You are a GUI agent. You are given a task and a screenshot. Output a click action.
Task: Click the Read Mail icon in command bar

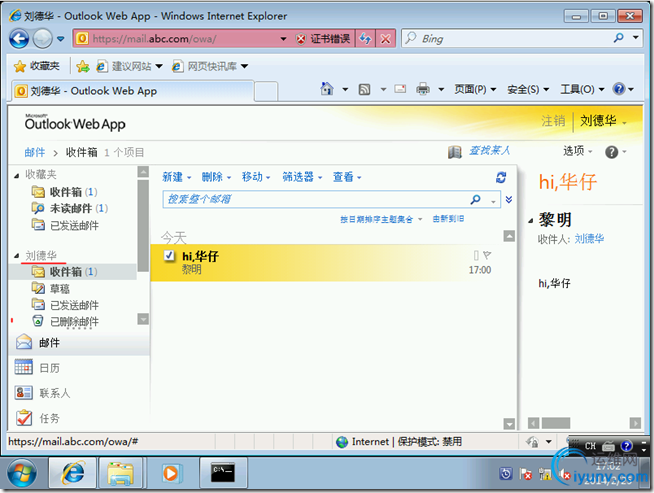[400, 89]
